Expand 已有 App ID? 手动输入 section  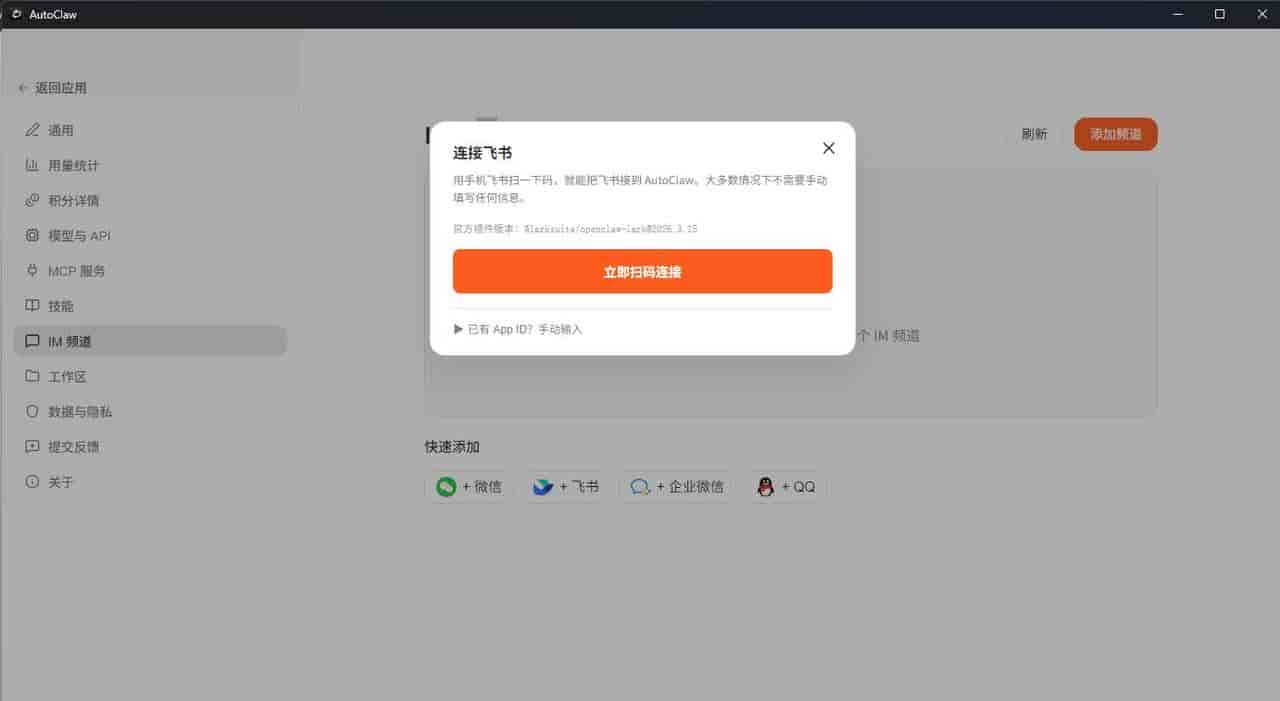point(518,329)
